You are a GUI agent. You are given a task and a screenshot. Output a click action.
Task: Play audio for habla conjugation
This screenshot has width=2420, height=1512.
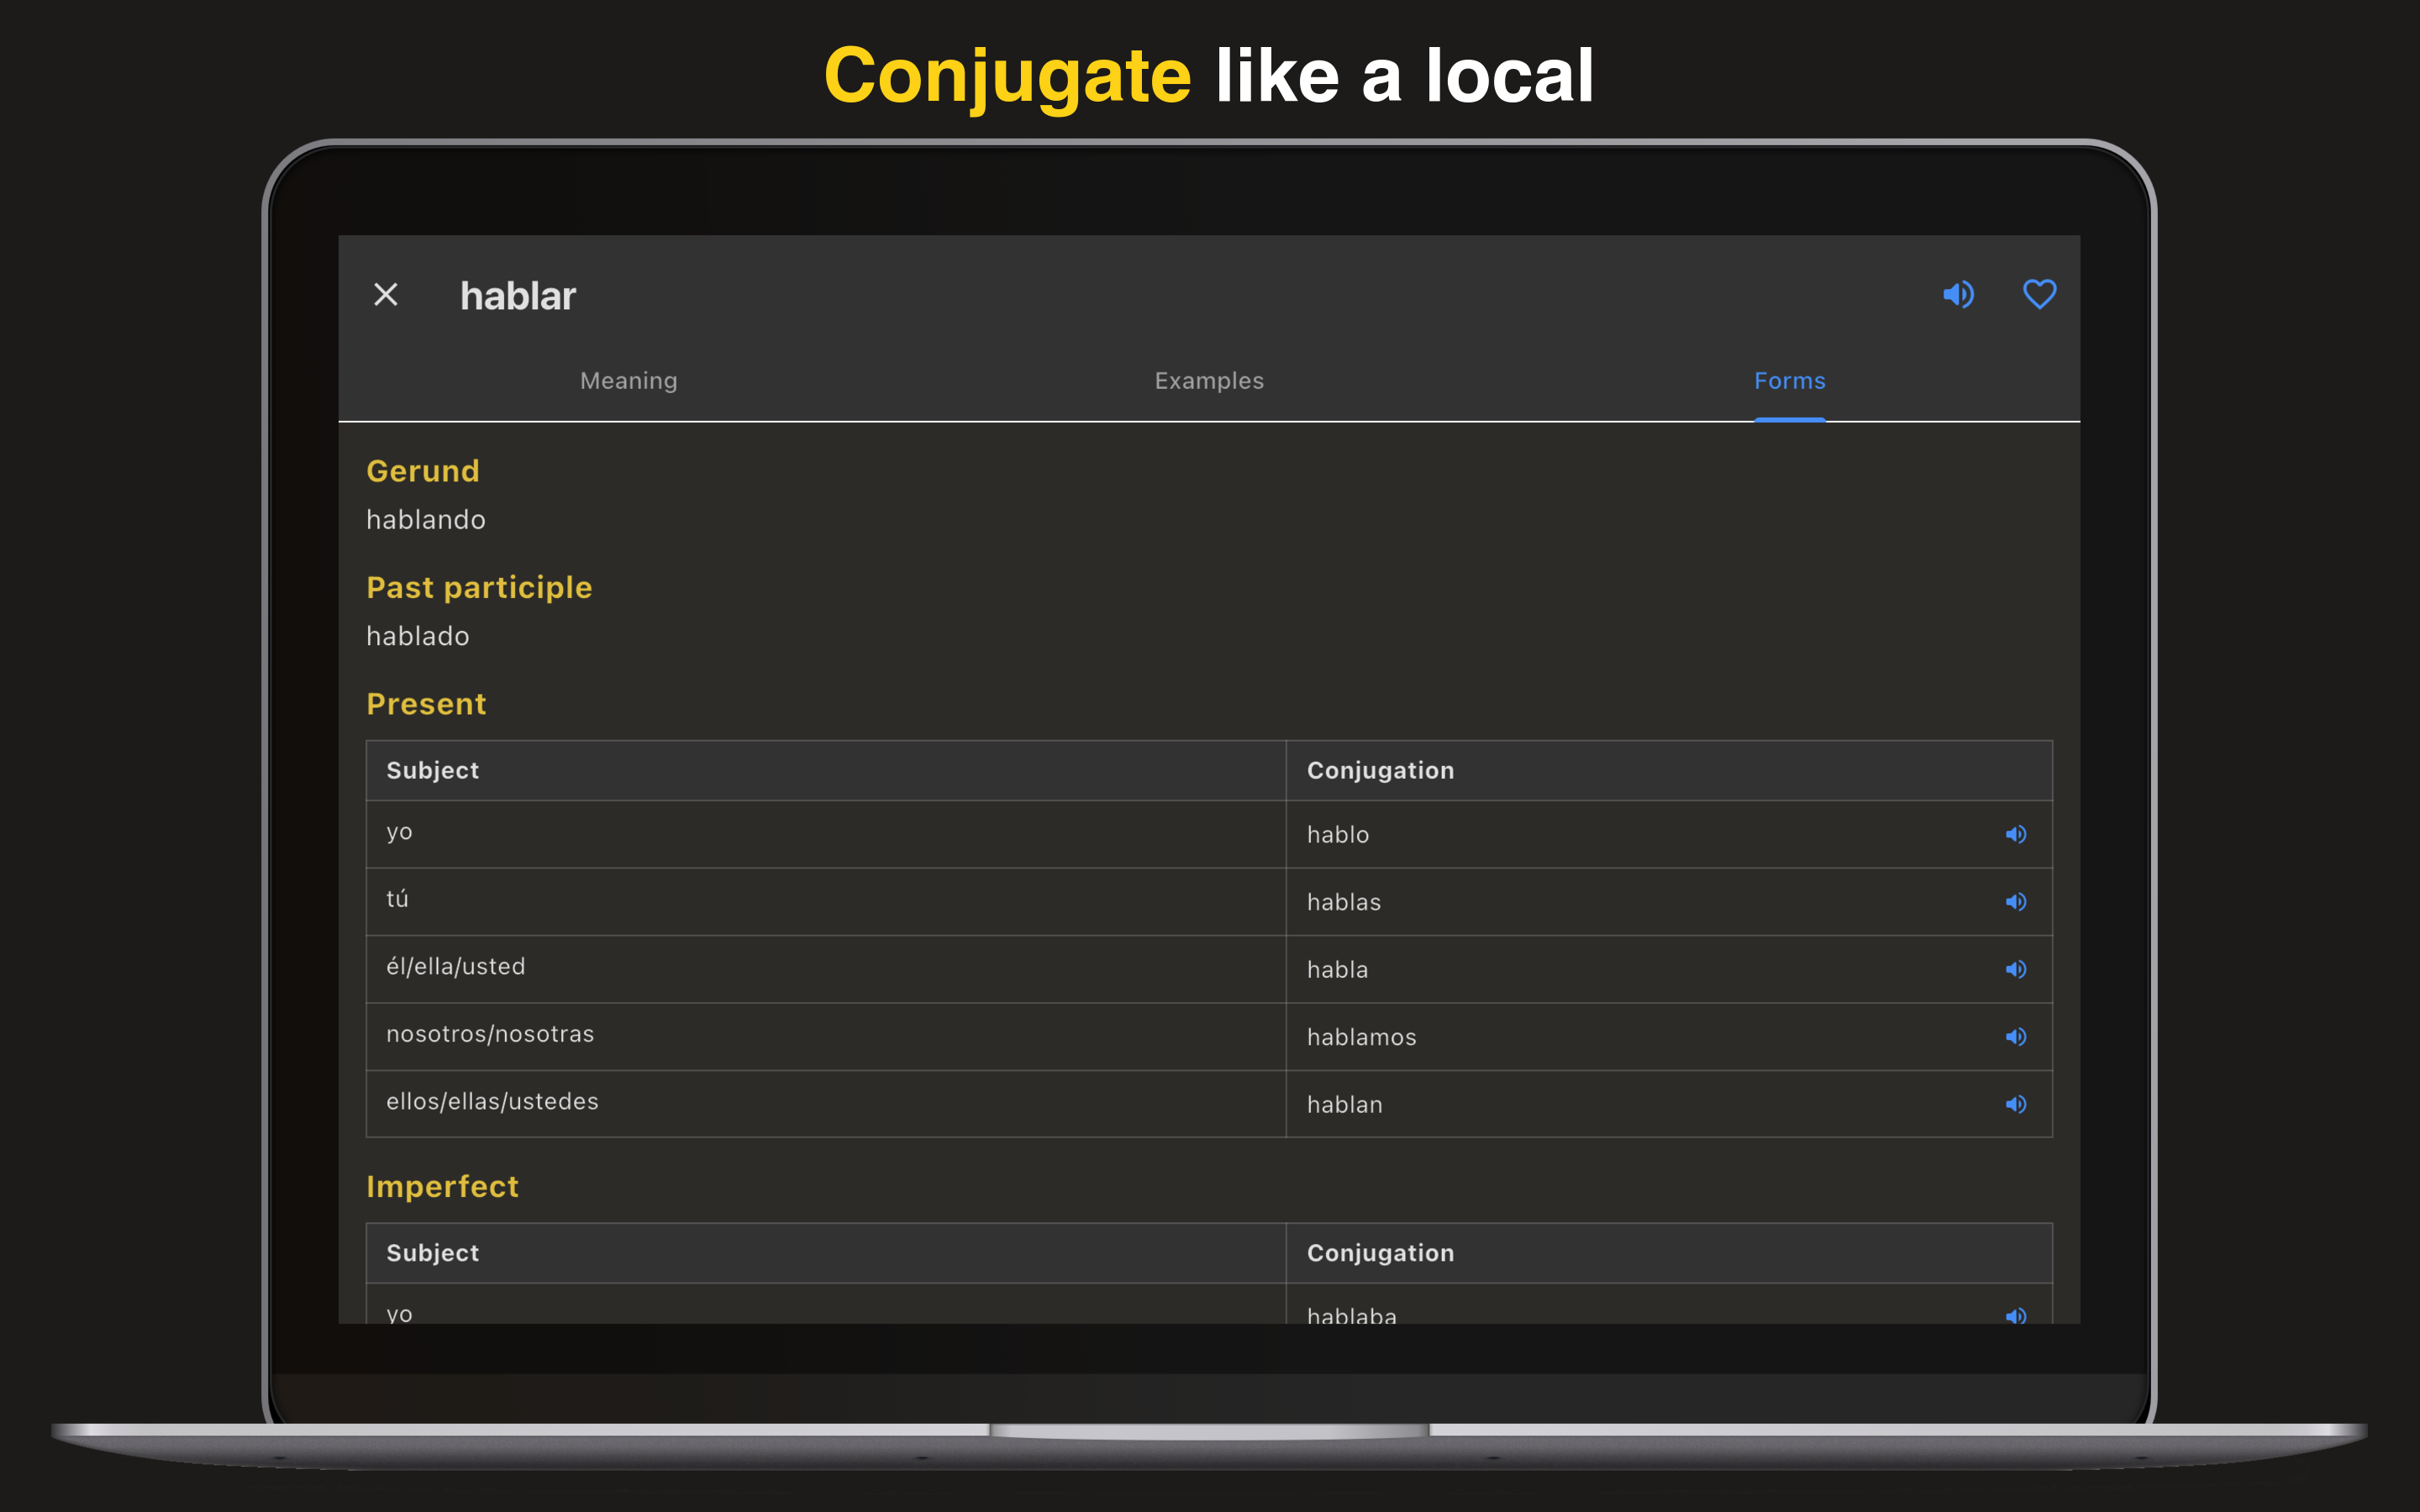pyautogui.click(x=2016, y=969)
